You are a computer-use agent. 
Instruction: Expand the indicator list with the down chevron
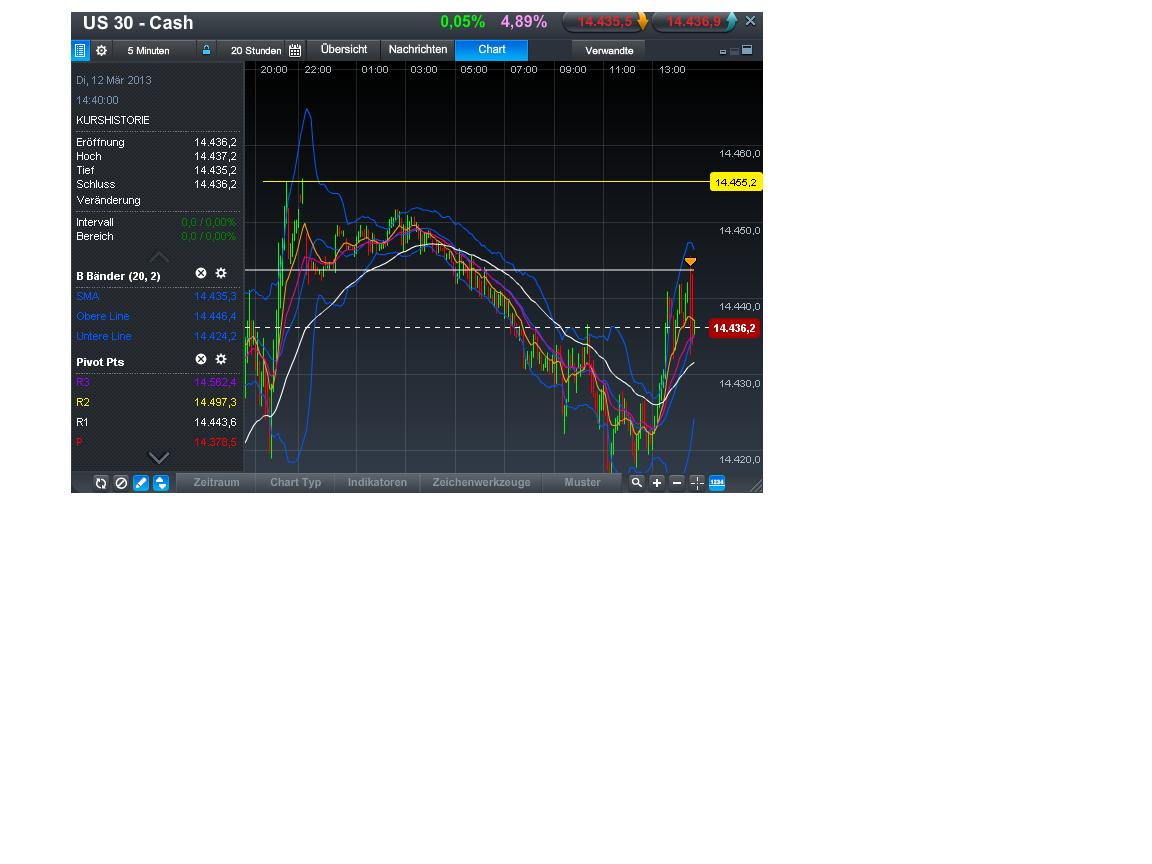coord(158,457)
